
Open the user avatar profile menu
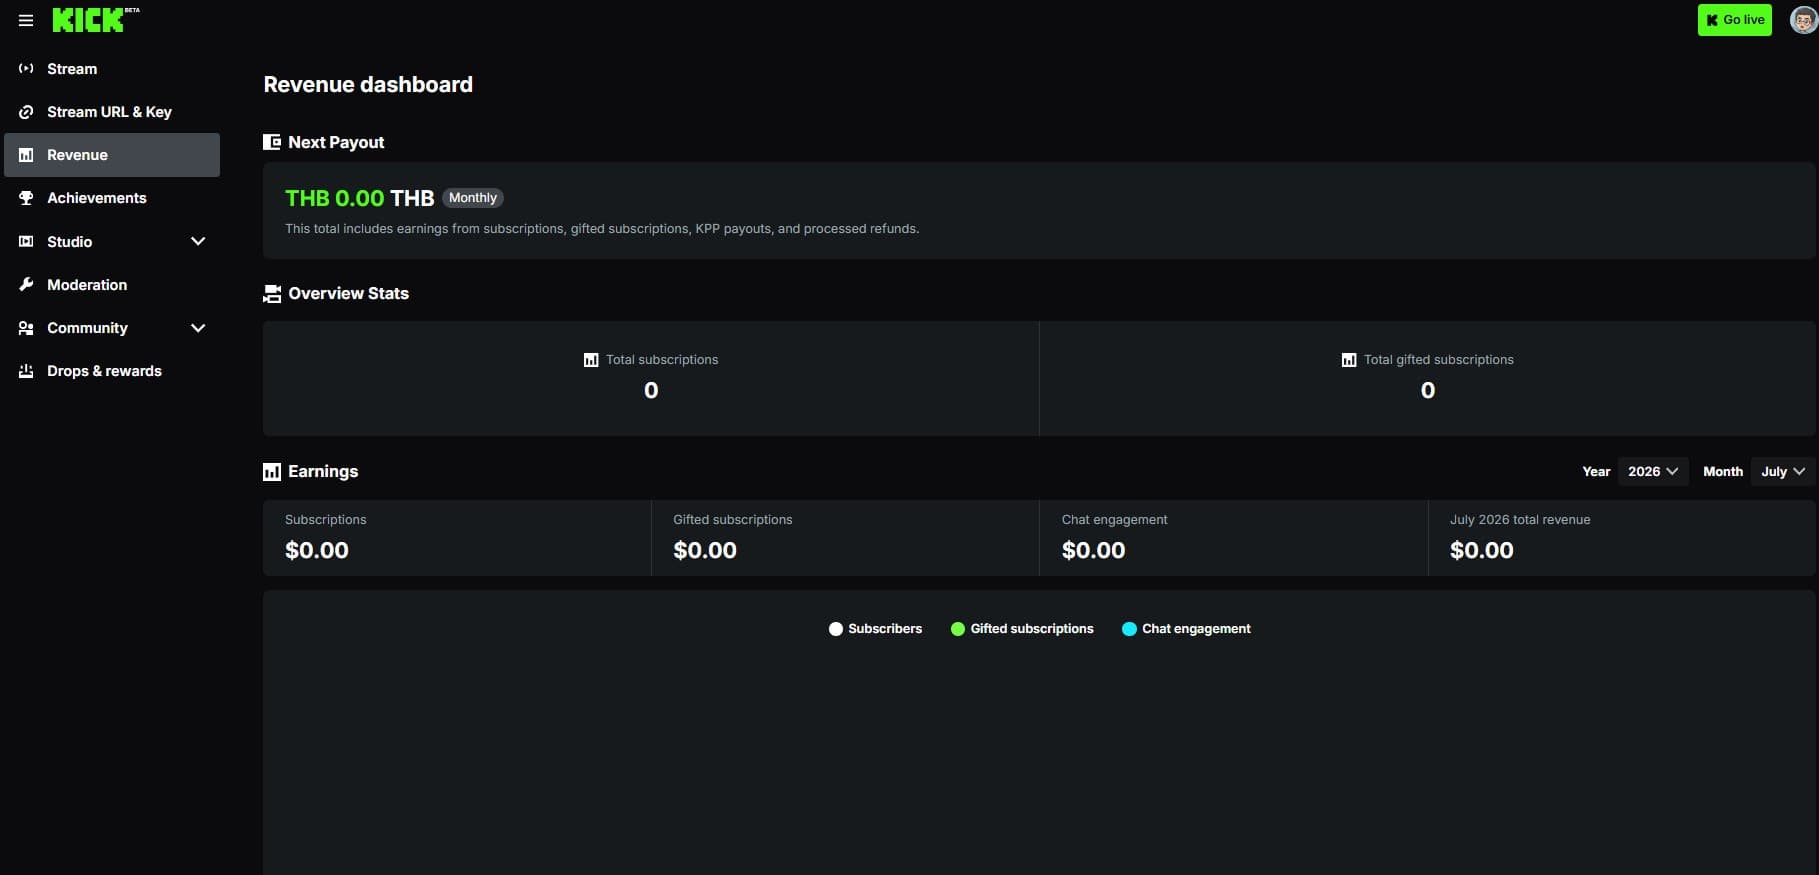coord(1803,20)
